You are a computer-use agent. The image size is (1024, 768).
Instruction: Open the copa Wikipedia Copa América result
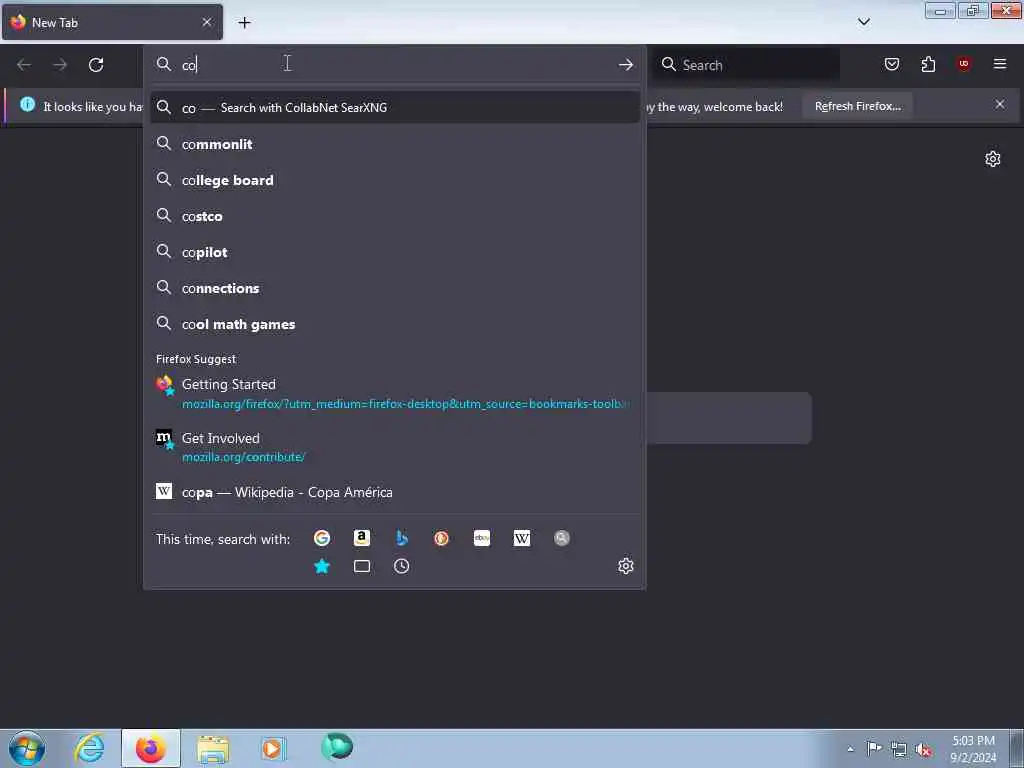point(394,492)
